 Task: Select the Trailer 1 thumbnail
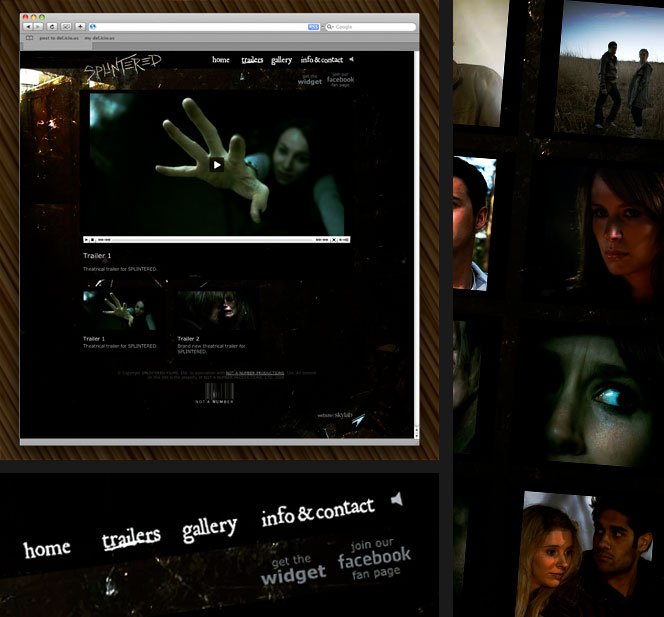tap(118, 311)
